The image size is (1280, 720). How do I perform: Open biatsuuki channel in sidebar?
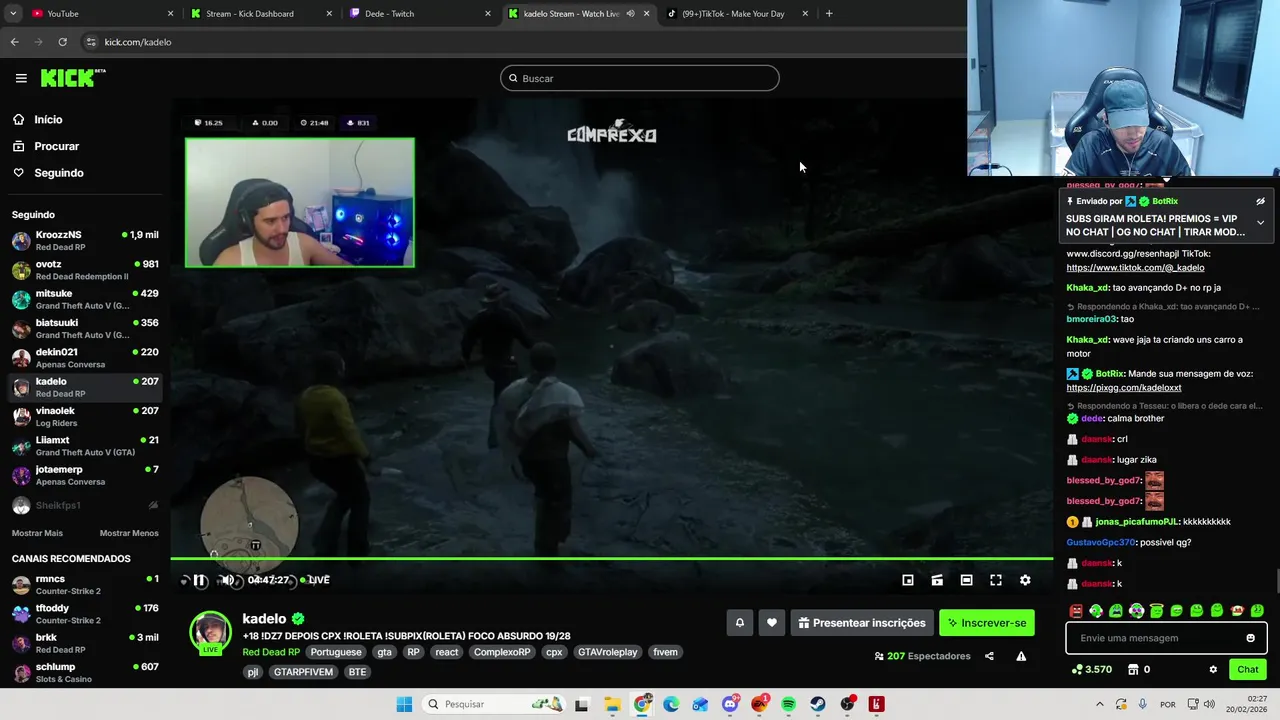click(84, 329)
